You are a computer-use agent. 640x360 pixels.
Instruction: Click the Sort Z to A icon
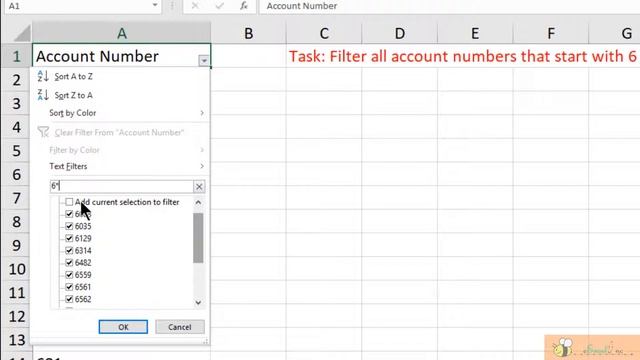pyautogui.click(x=43, y=95)
